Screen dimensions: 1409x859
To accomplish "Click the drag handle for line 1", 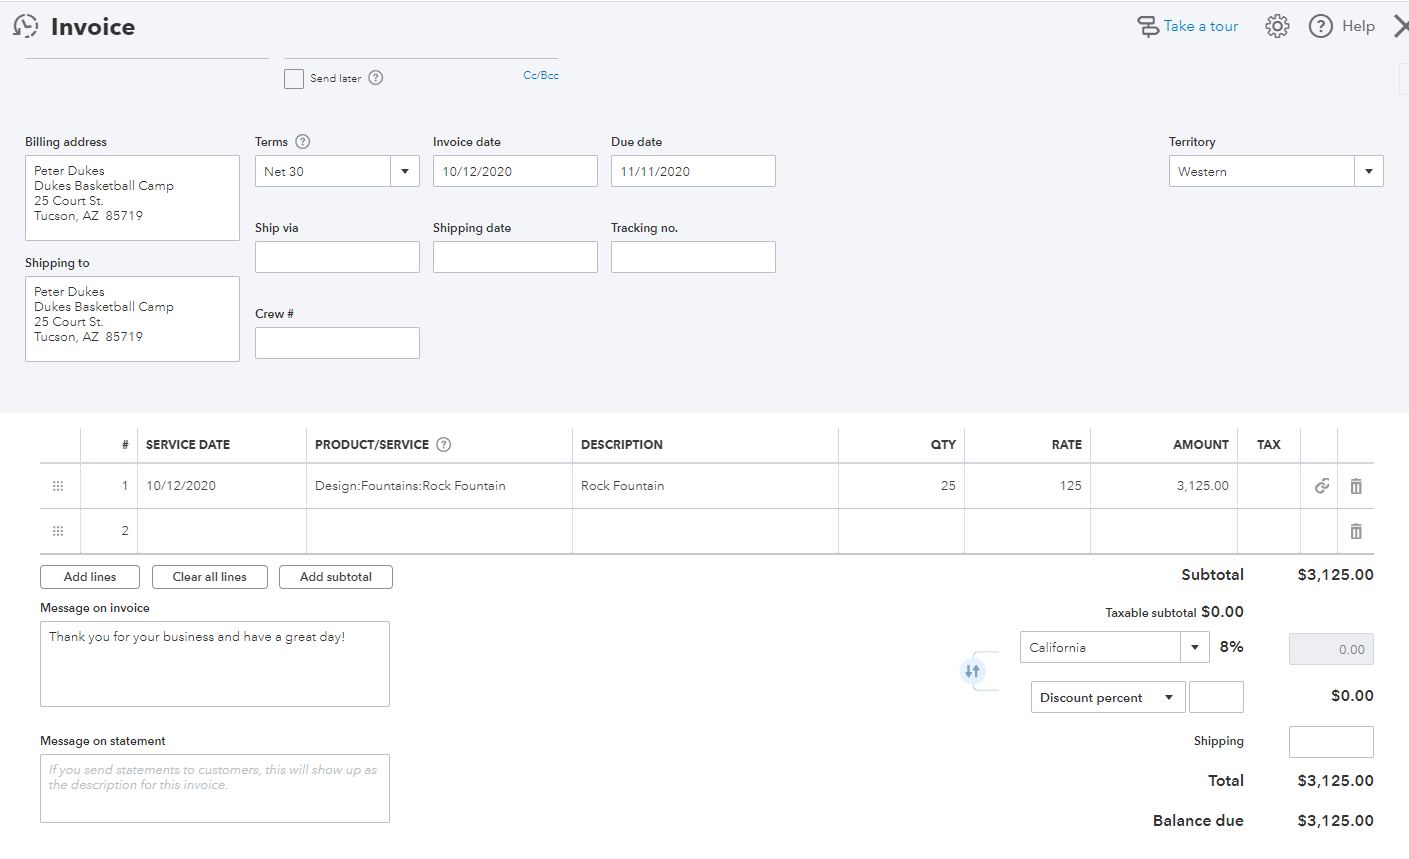I will [58, 486].
